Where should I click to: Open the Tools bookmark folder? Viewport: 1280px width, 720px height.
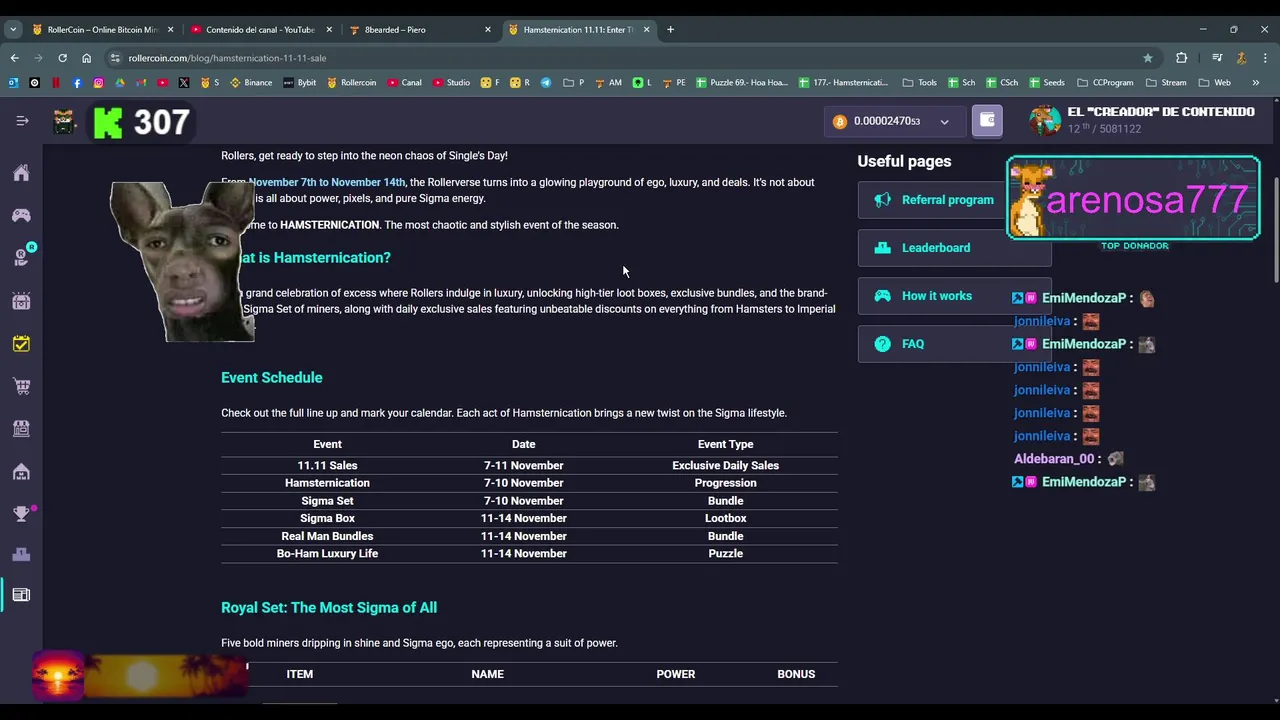pos(919,83)
